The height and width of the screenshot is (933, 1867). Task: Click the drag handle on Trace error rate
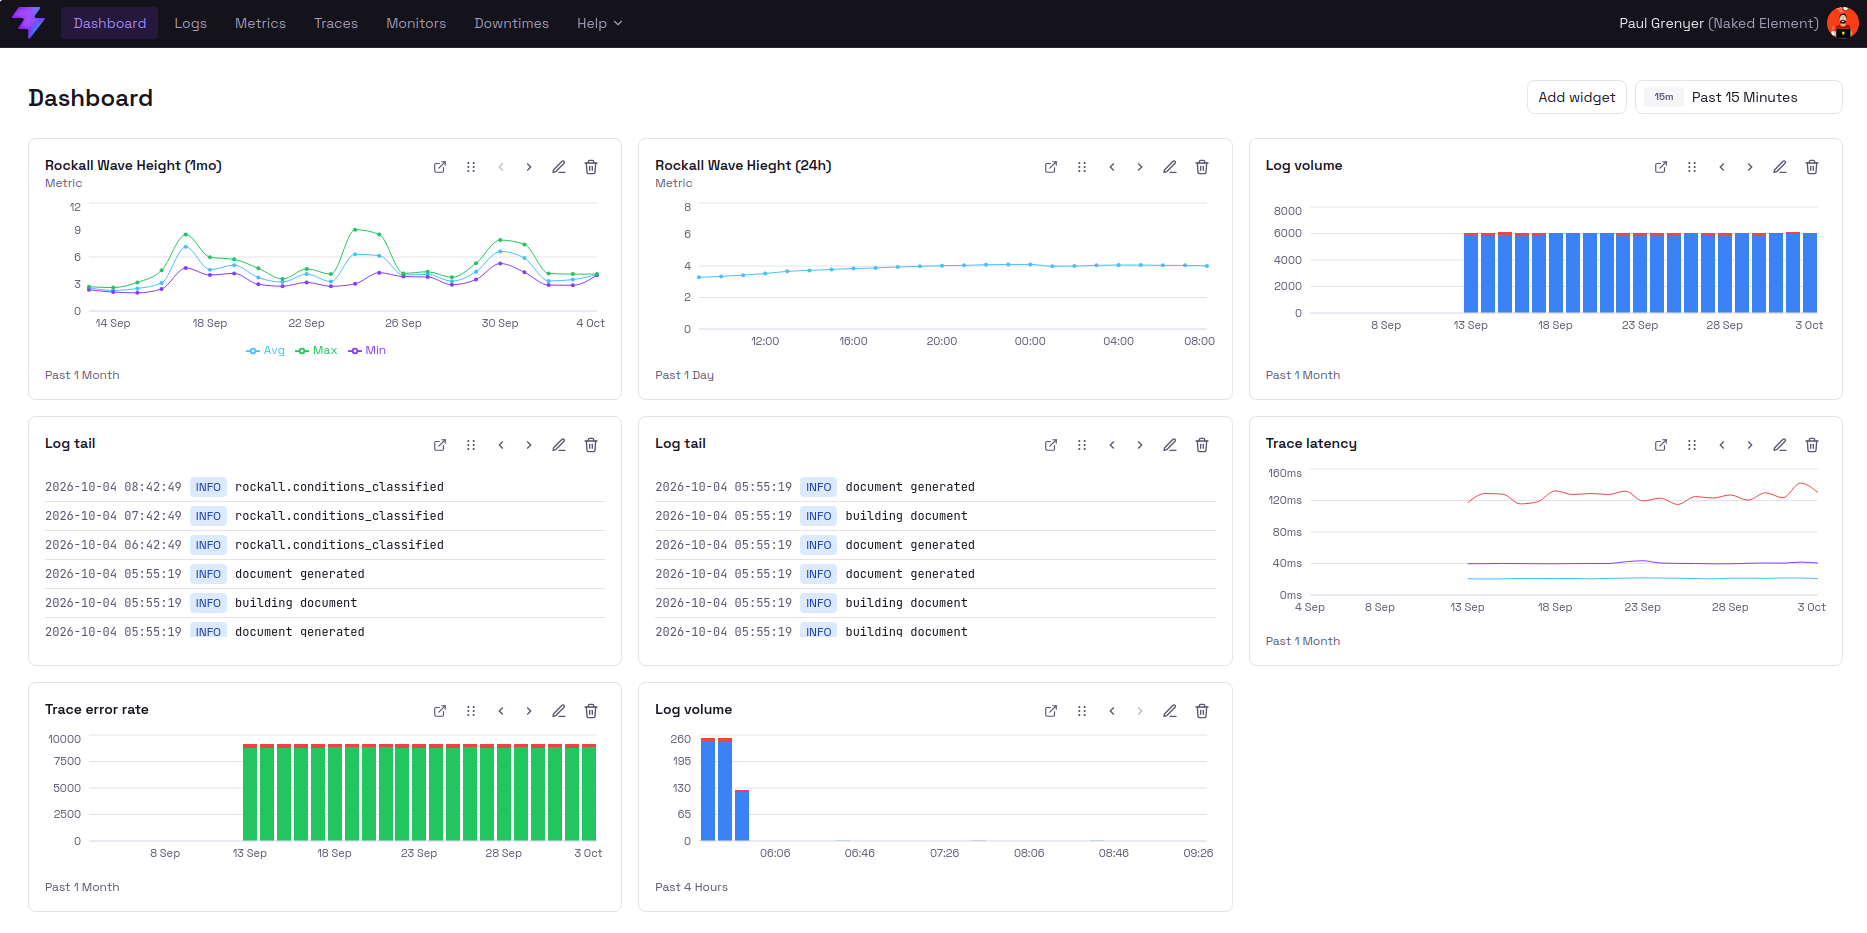pyautogui.click(x=471, y=711)
